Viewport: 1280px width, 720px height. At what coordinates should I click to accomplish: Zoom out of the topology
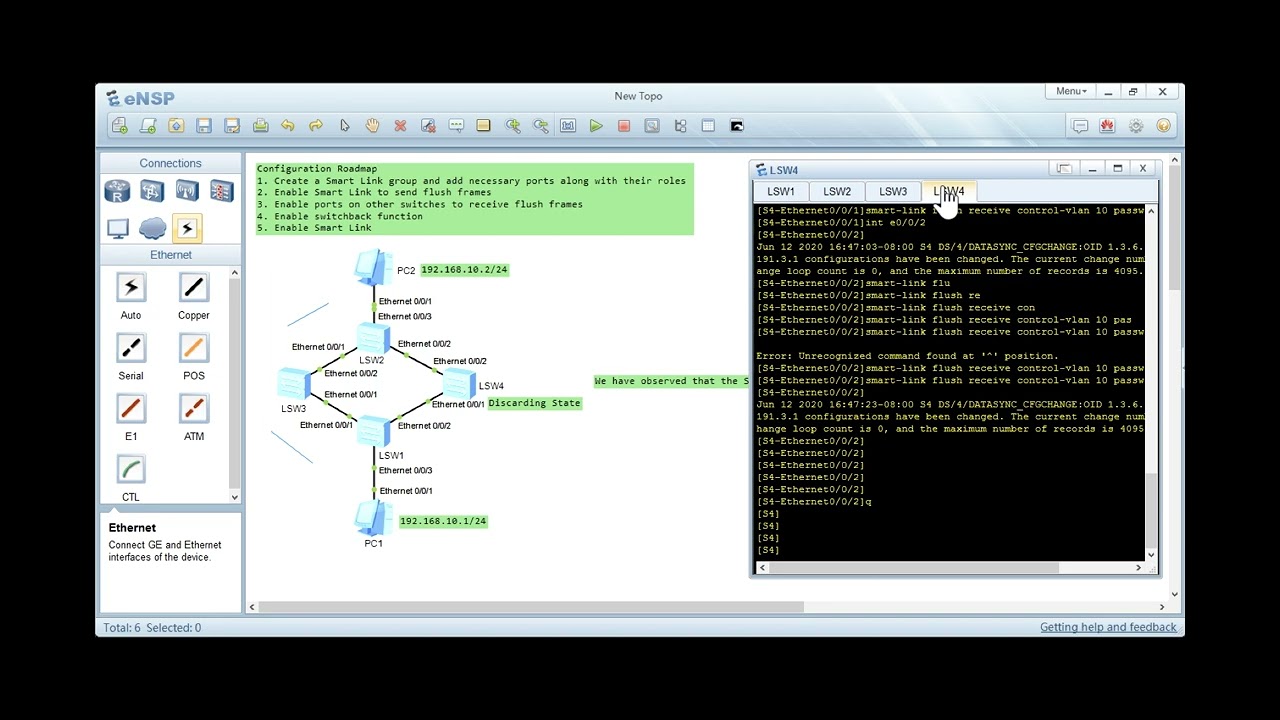point(541,126)
